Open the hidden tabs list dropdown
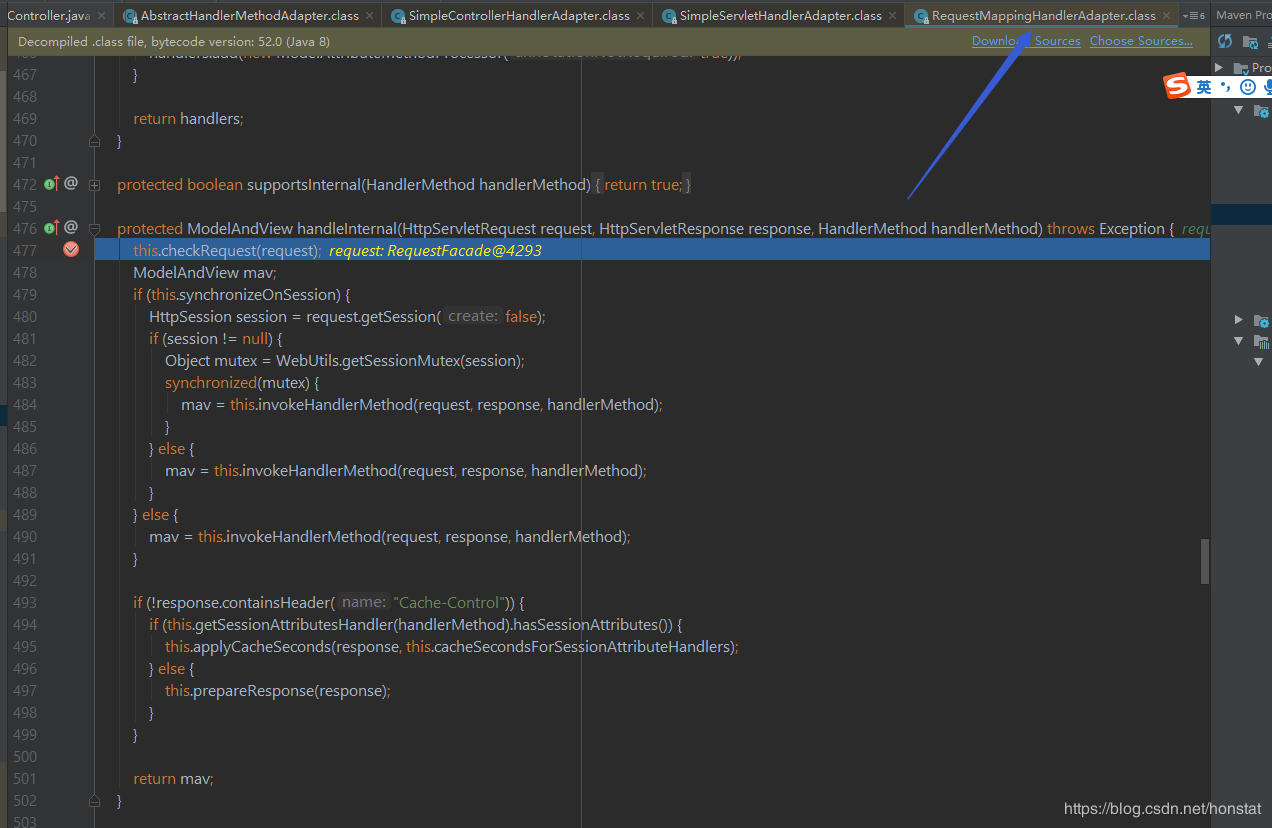The width and height of the screenshot is (1272, 828). (x=1193, y=16)
